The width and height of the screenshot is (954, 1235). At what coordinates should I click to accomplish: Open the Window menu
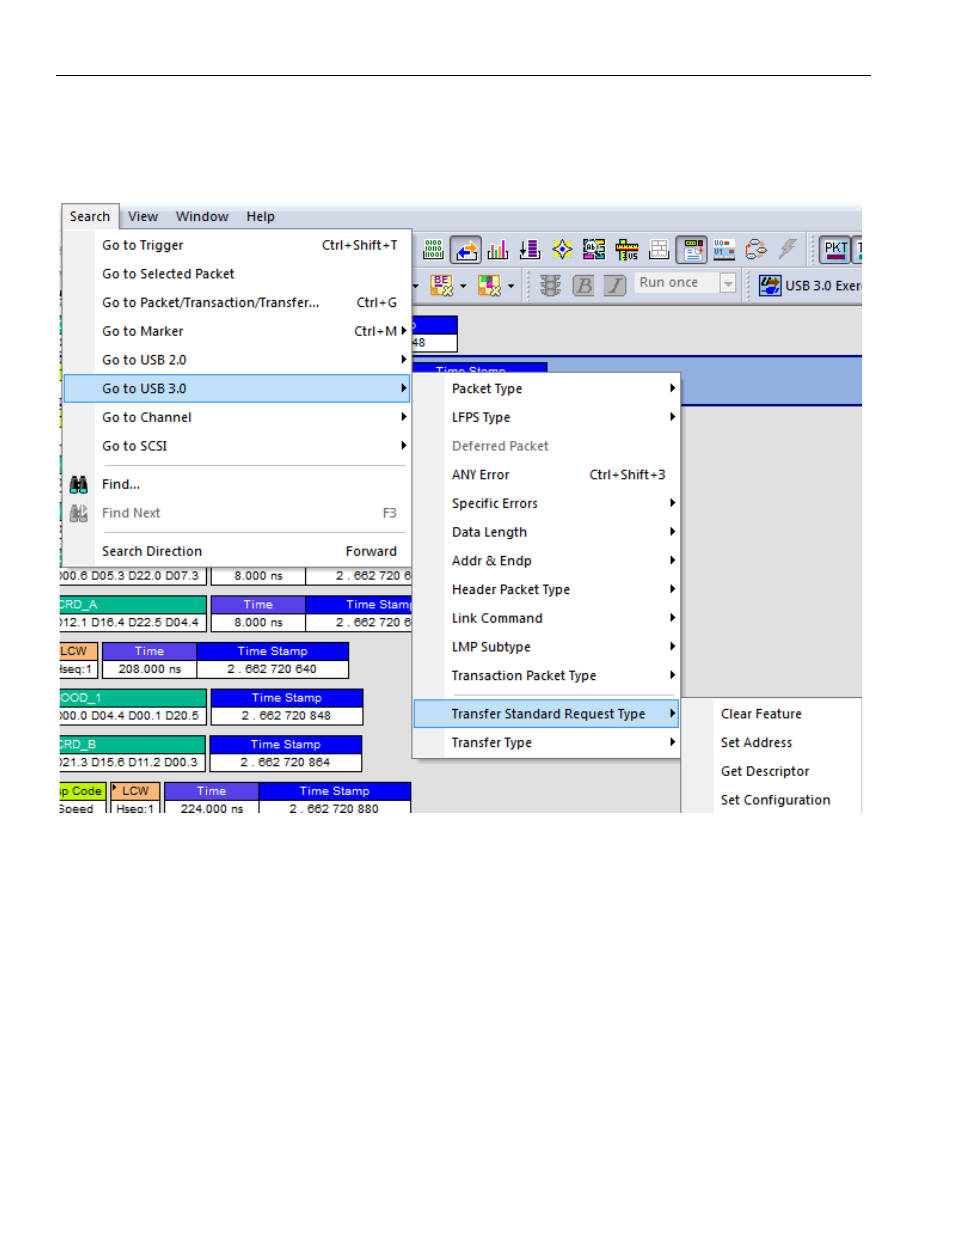pyautogui.click(x=202, y=216)
